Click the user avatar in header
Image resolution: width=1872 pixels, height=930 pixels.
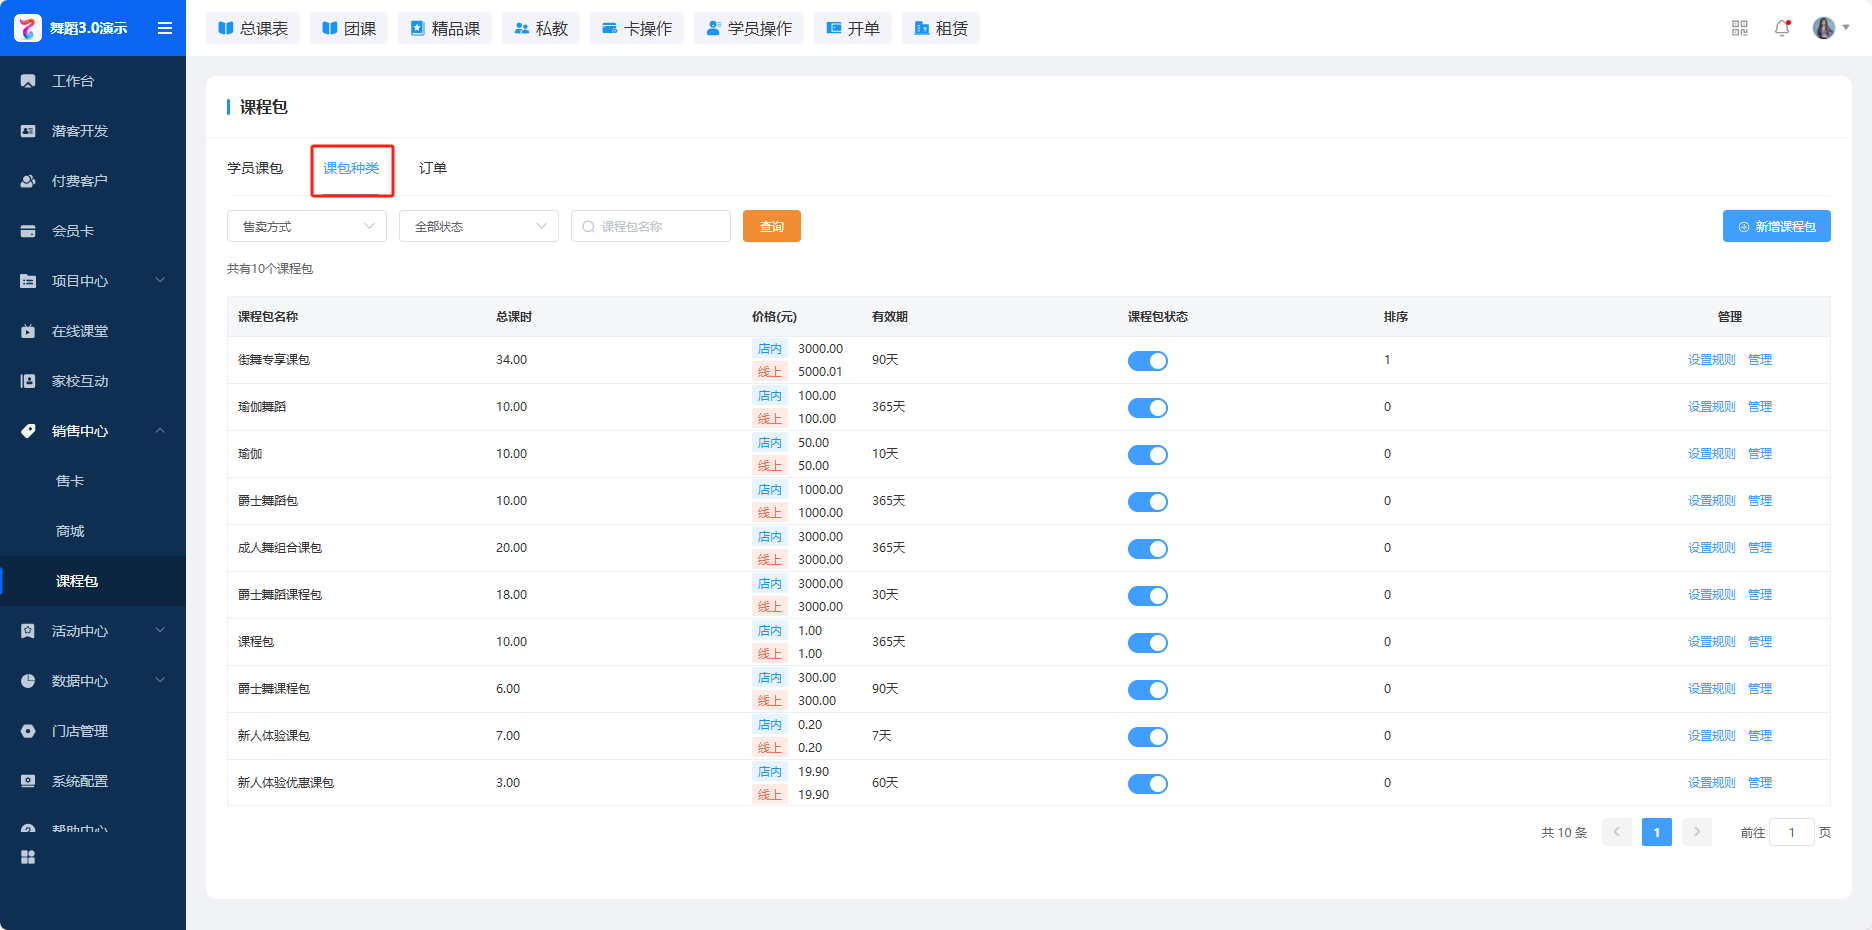tap(1824, 28)
